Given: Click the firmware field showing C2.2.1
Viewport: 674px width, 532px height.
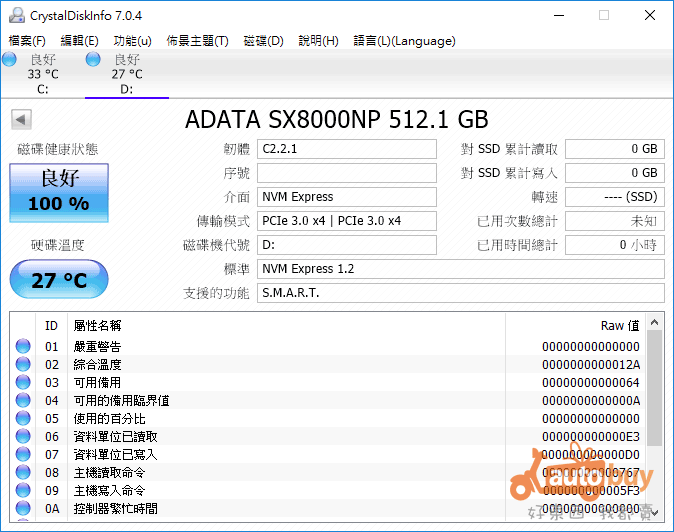Looking at the screenshot, I should point(347,149).
